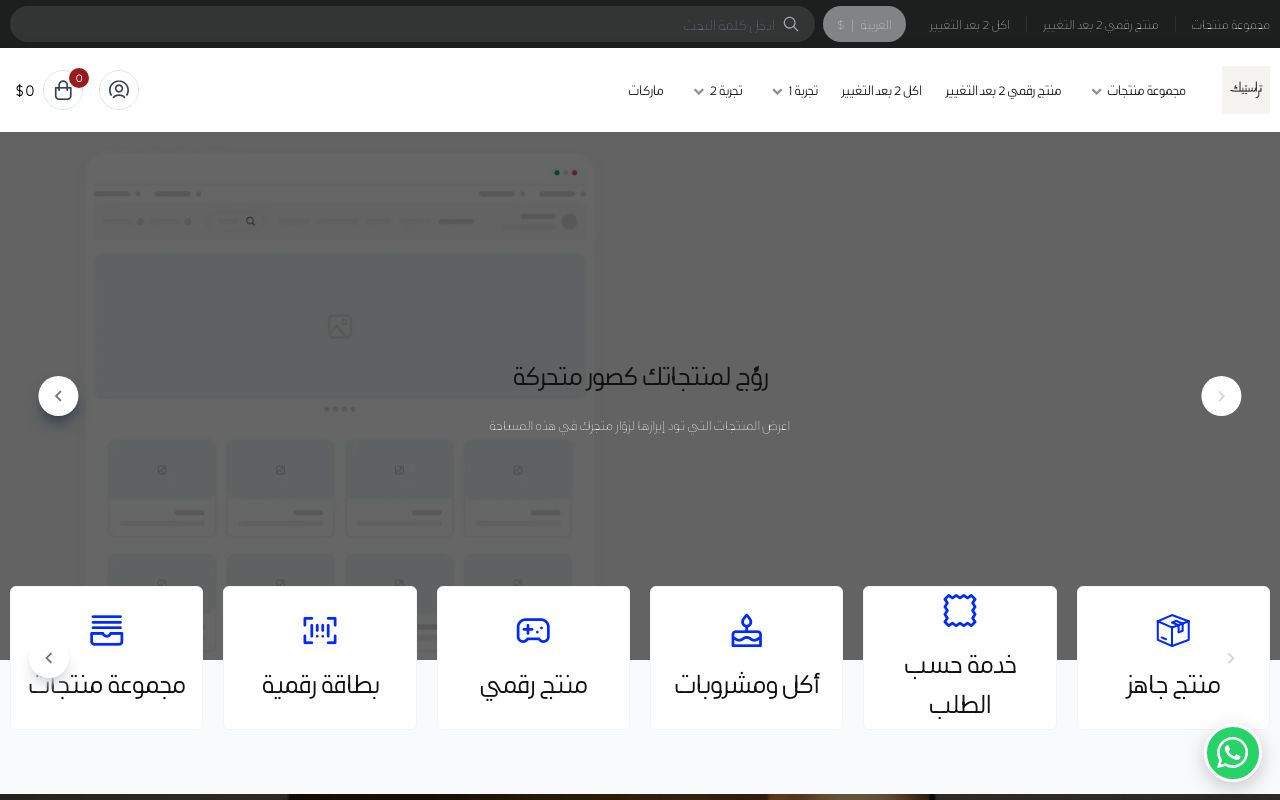1280x800 pixels.
Task: Click the cart item count badge
Action: (x=79, y=78)
